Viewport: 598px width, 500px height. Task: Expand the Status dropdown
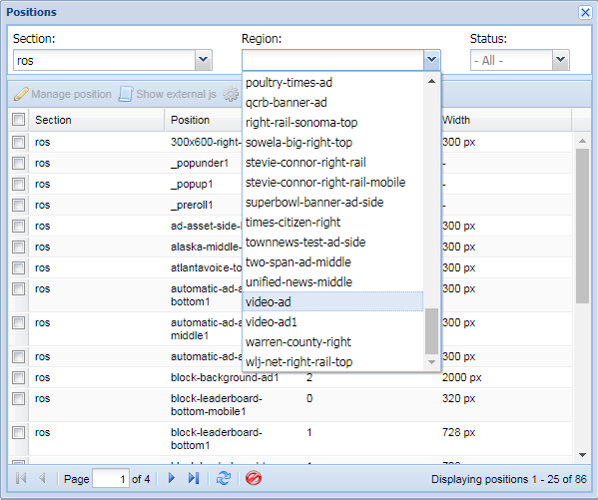[560, 60]
